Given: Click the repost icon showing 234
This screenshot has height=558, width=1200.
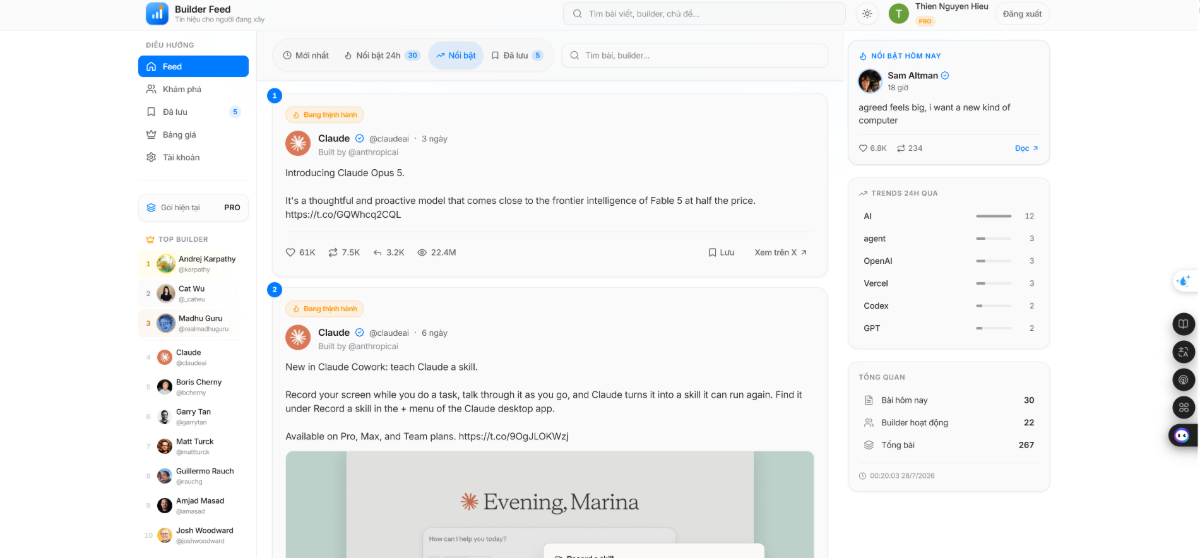Looking at the screenshot, I should point(901,148).
